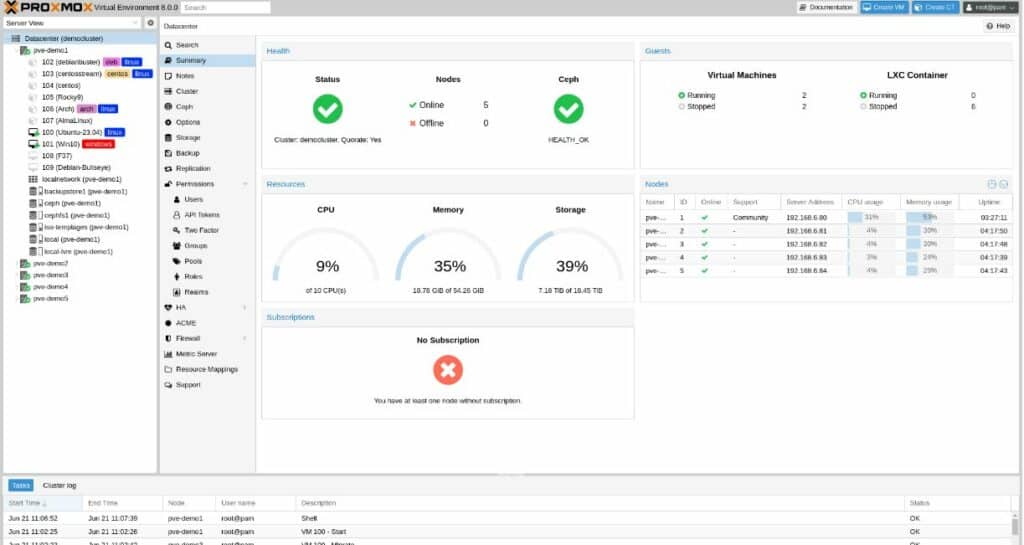Open the Options menu item
The height and width of the screenshot is (545, 1024).
(x=206, y=122)
